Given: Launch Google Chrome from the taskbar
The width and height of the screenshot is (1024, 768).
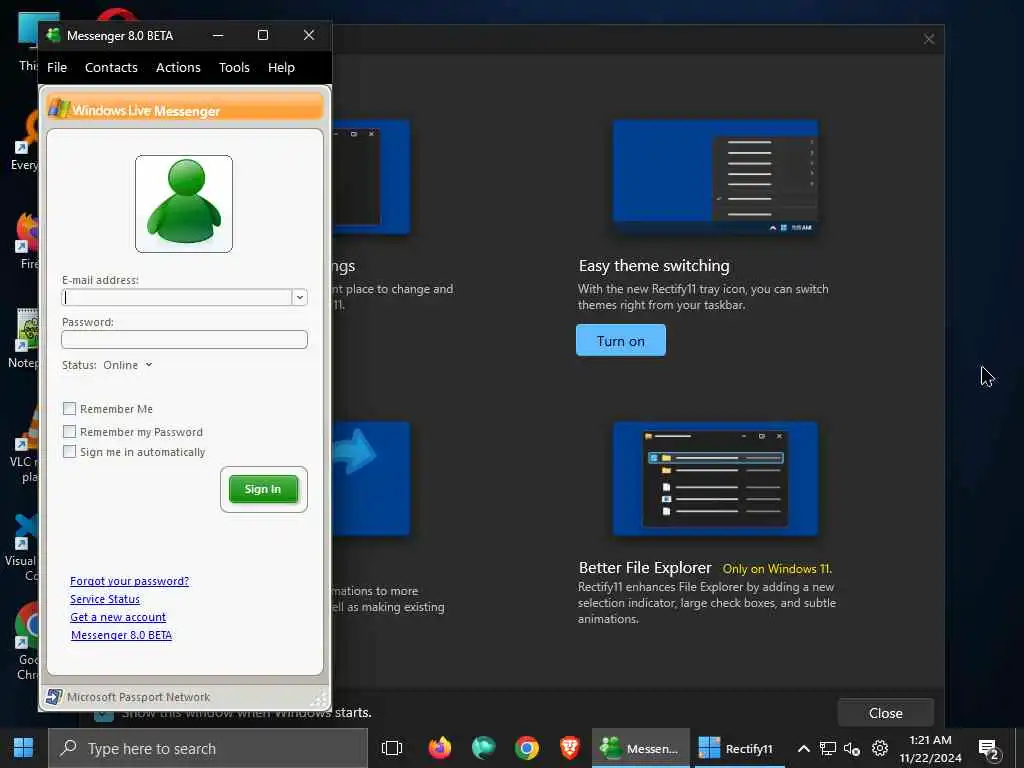Looking at the screenshot, I should [526, 748].
